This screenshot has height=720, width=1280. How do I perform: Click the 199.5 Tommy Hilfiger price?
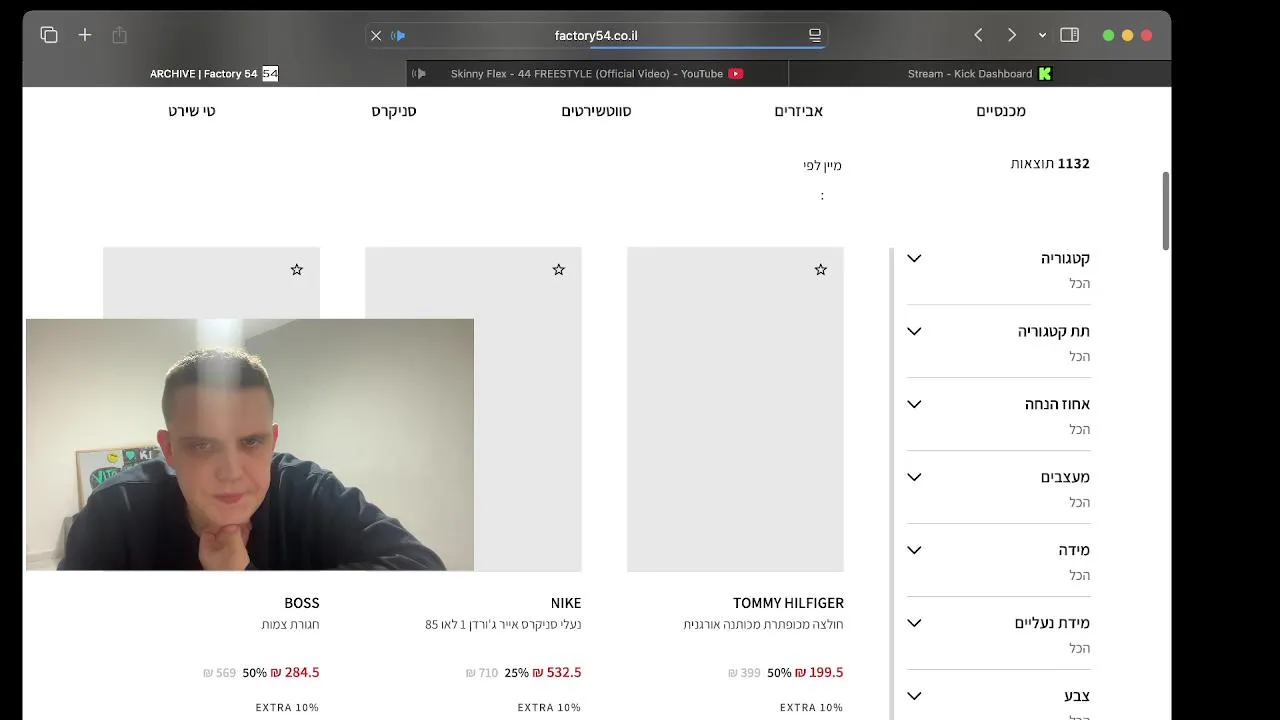tap(819, 673)
